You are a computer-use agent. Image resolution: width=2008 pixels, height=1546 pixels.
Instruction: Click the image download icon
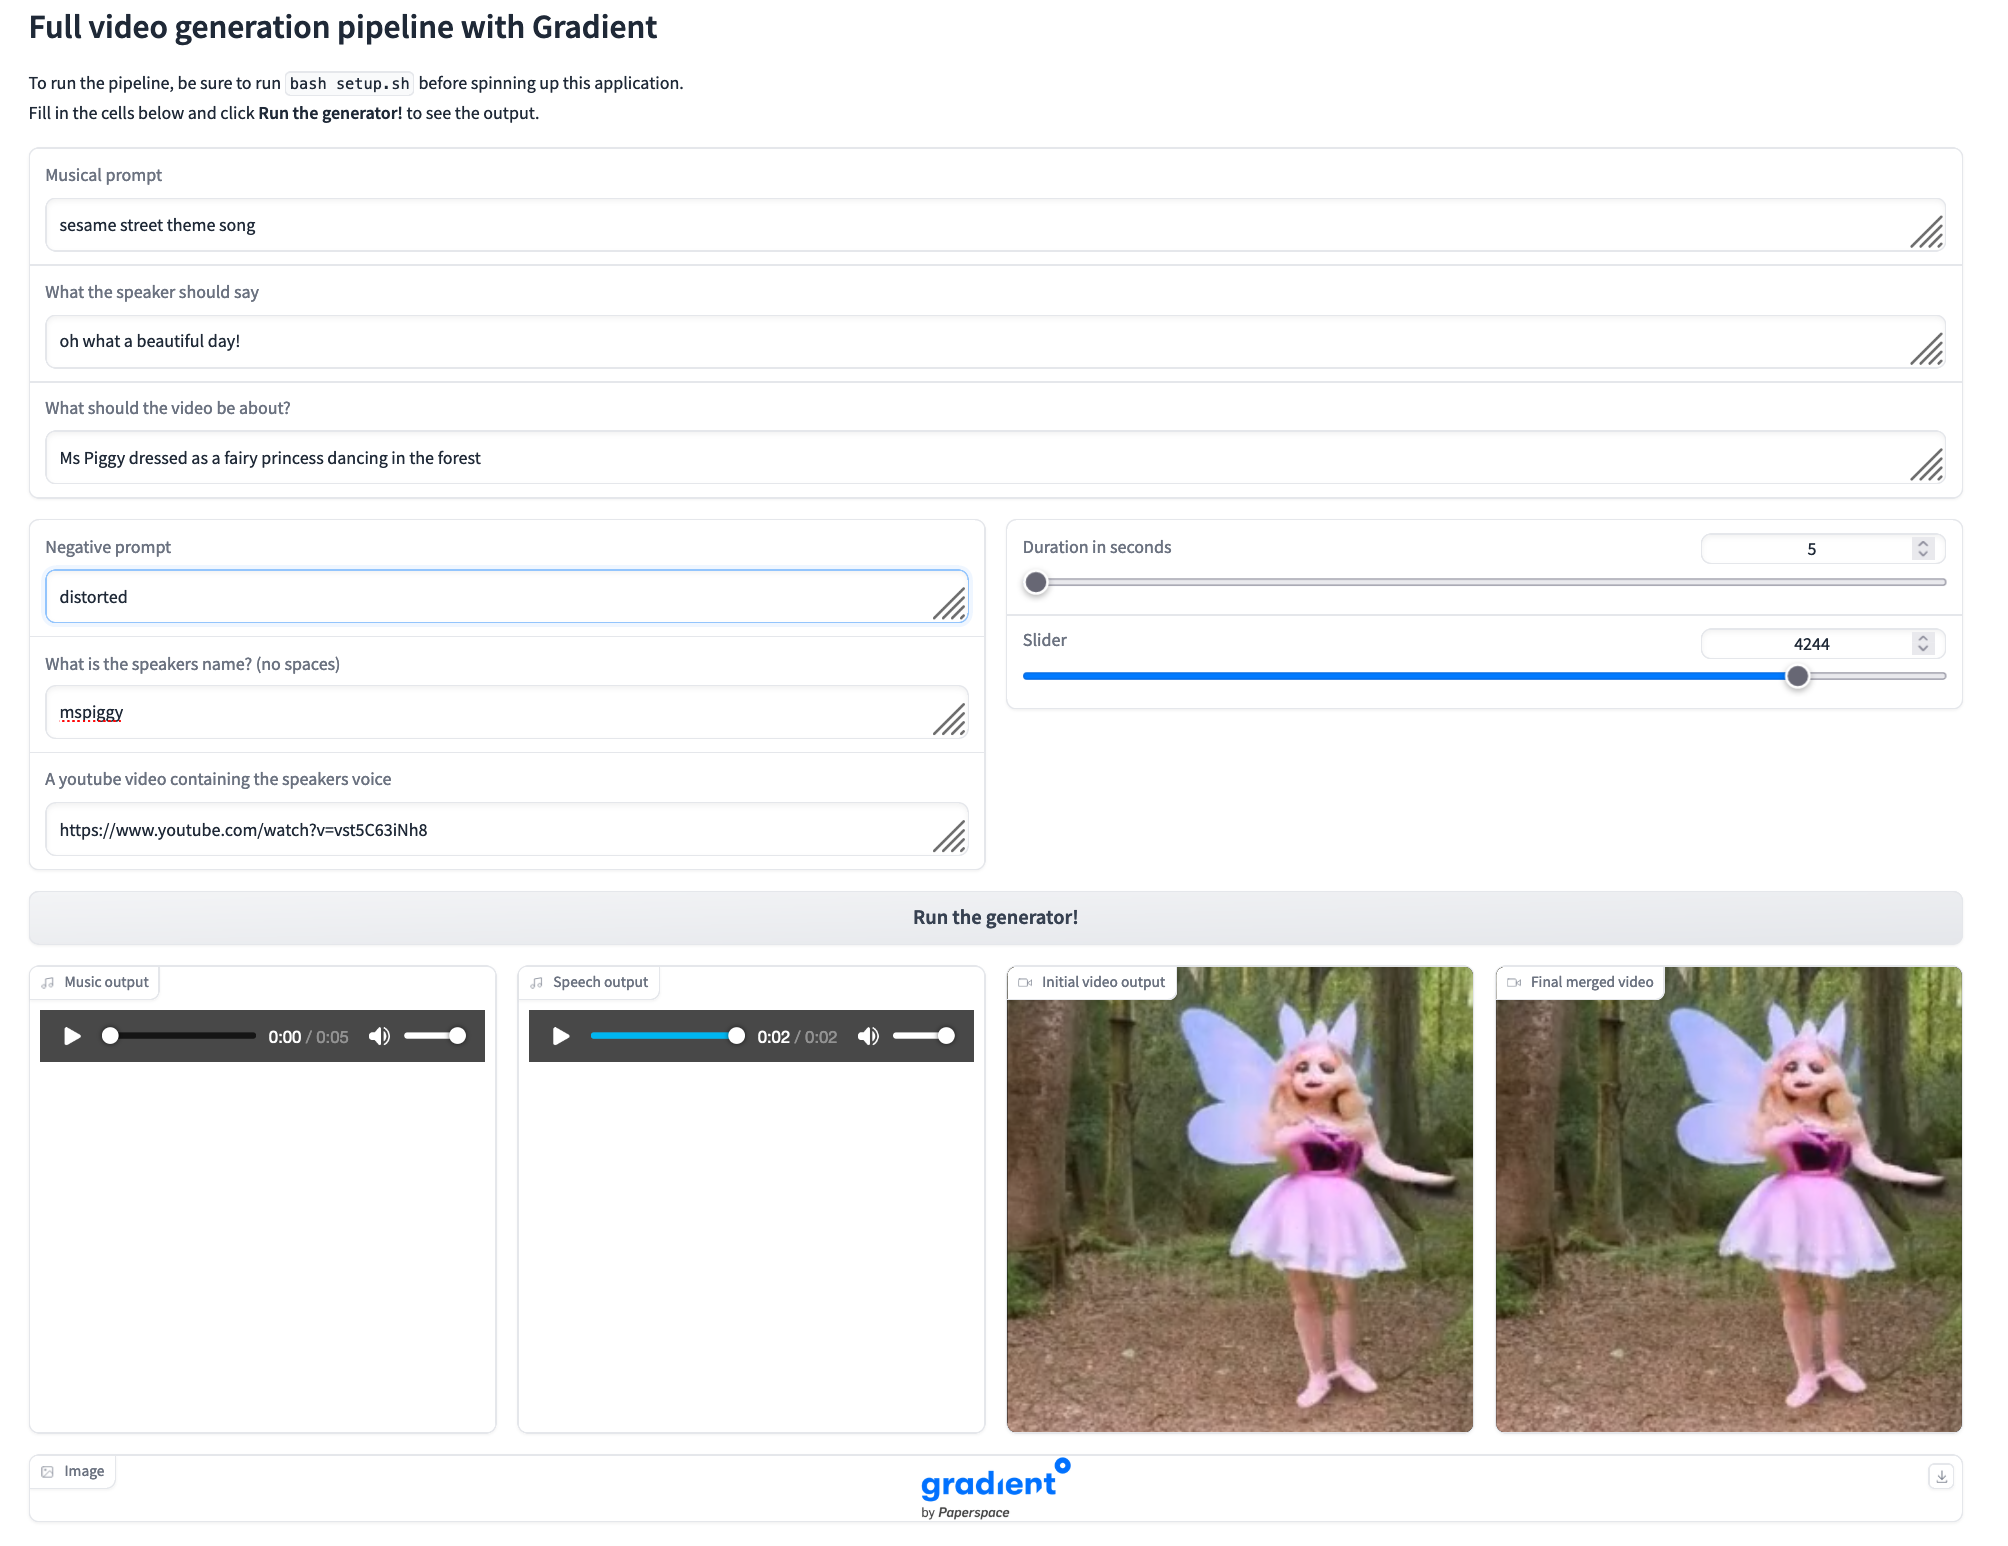click(1941, 1476)
